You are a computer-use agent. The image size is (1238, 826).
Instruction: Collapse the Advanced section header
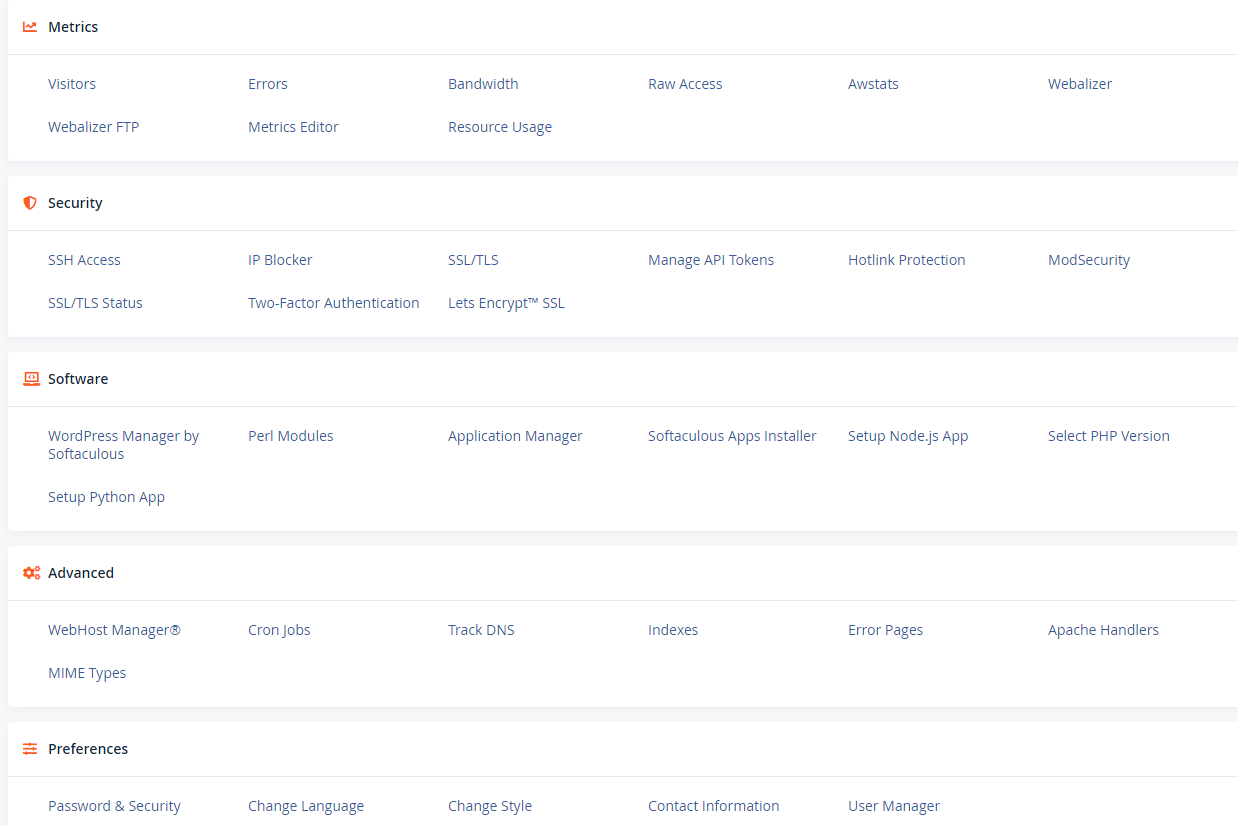(623, 573)
